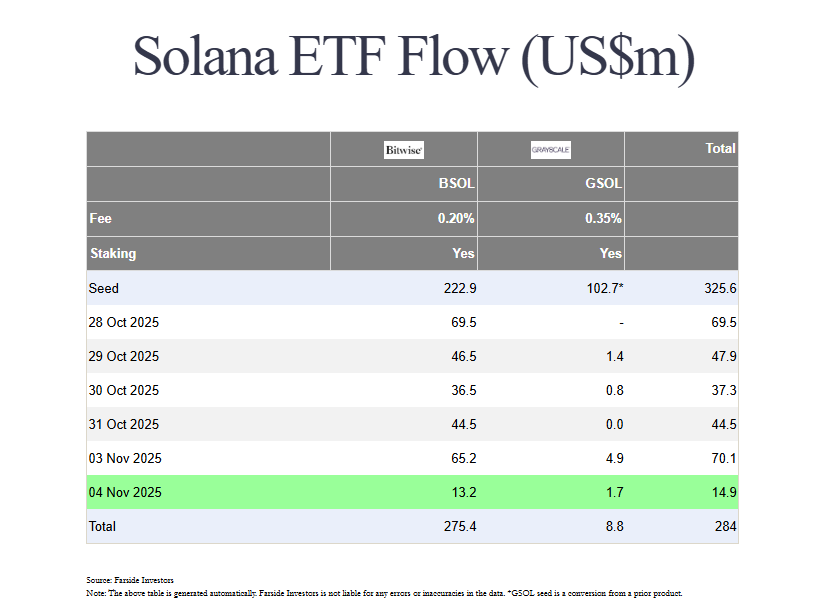
Task: Select the 102.7* GSOL seed value
Action: coord(601,288)
